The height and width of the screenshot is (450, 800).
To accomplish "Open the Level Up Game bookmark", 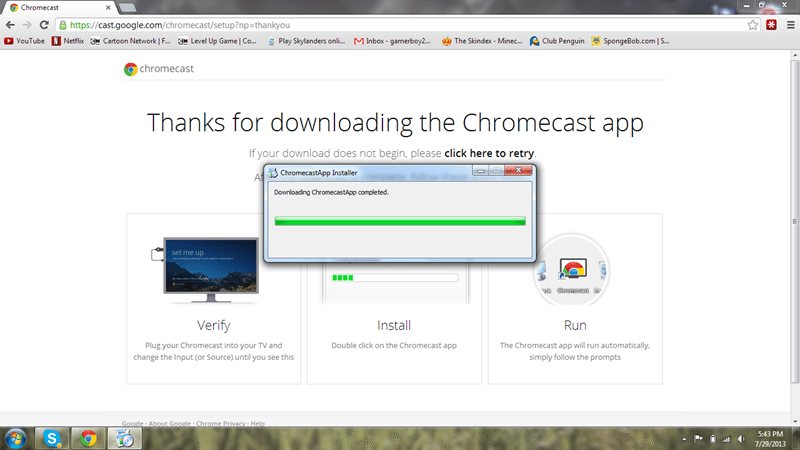I will 217,41.
